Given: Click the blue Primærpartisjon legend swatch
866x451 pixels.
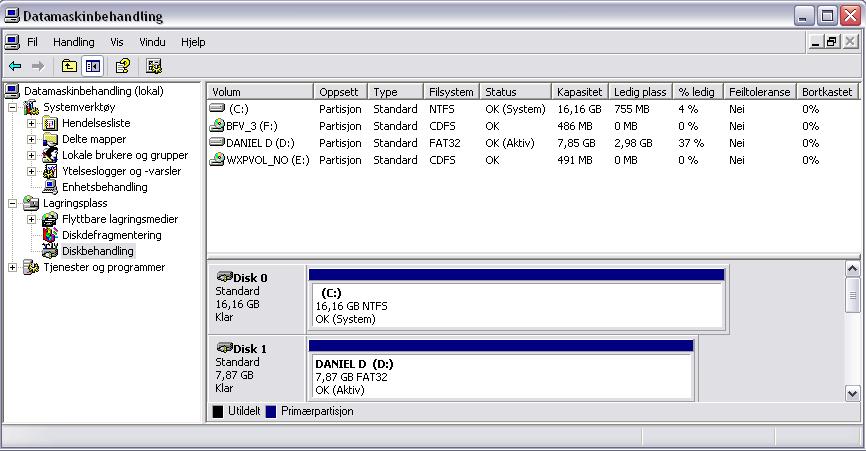Looking at the screenshot, I should pos(271,411).
